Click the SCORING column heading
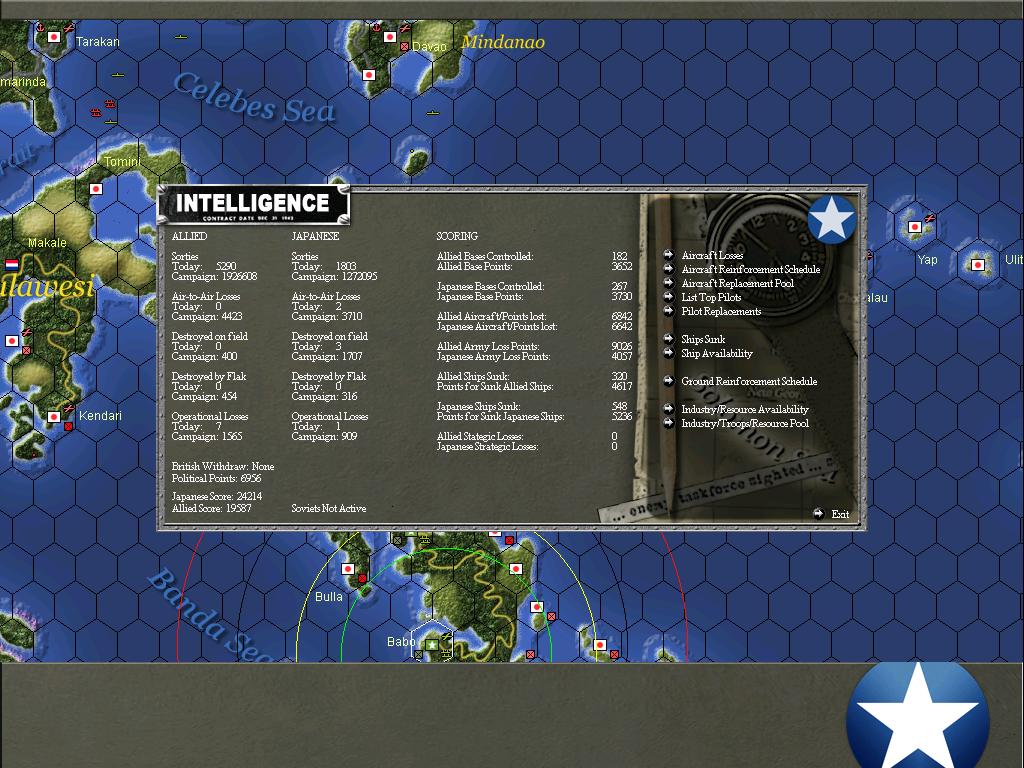Viewport: 1024px width, 768px height. (x=457, y=236)
